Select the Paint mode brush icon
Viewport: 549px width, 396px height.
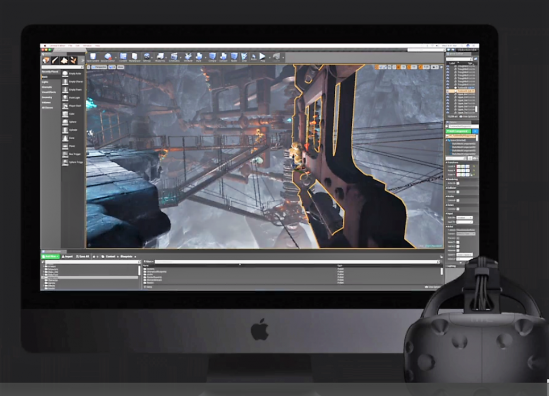[55, 60]
